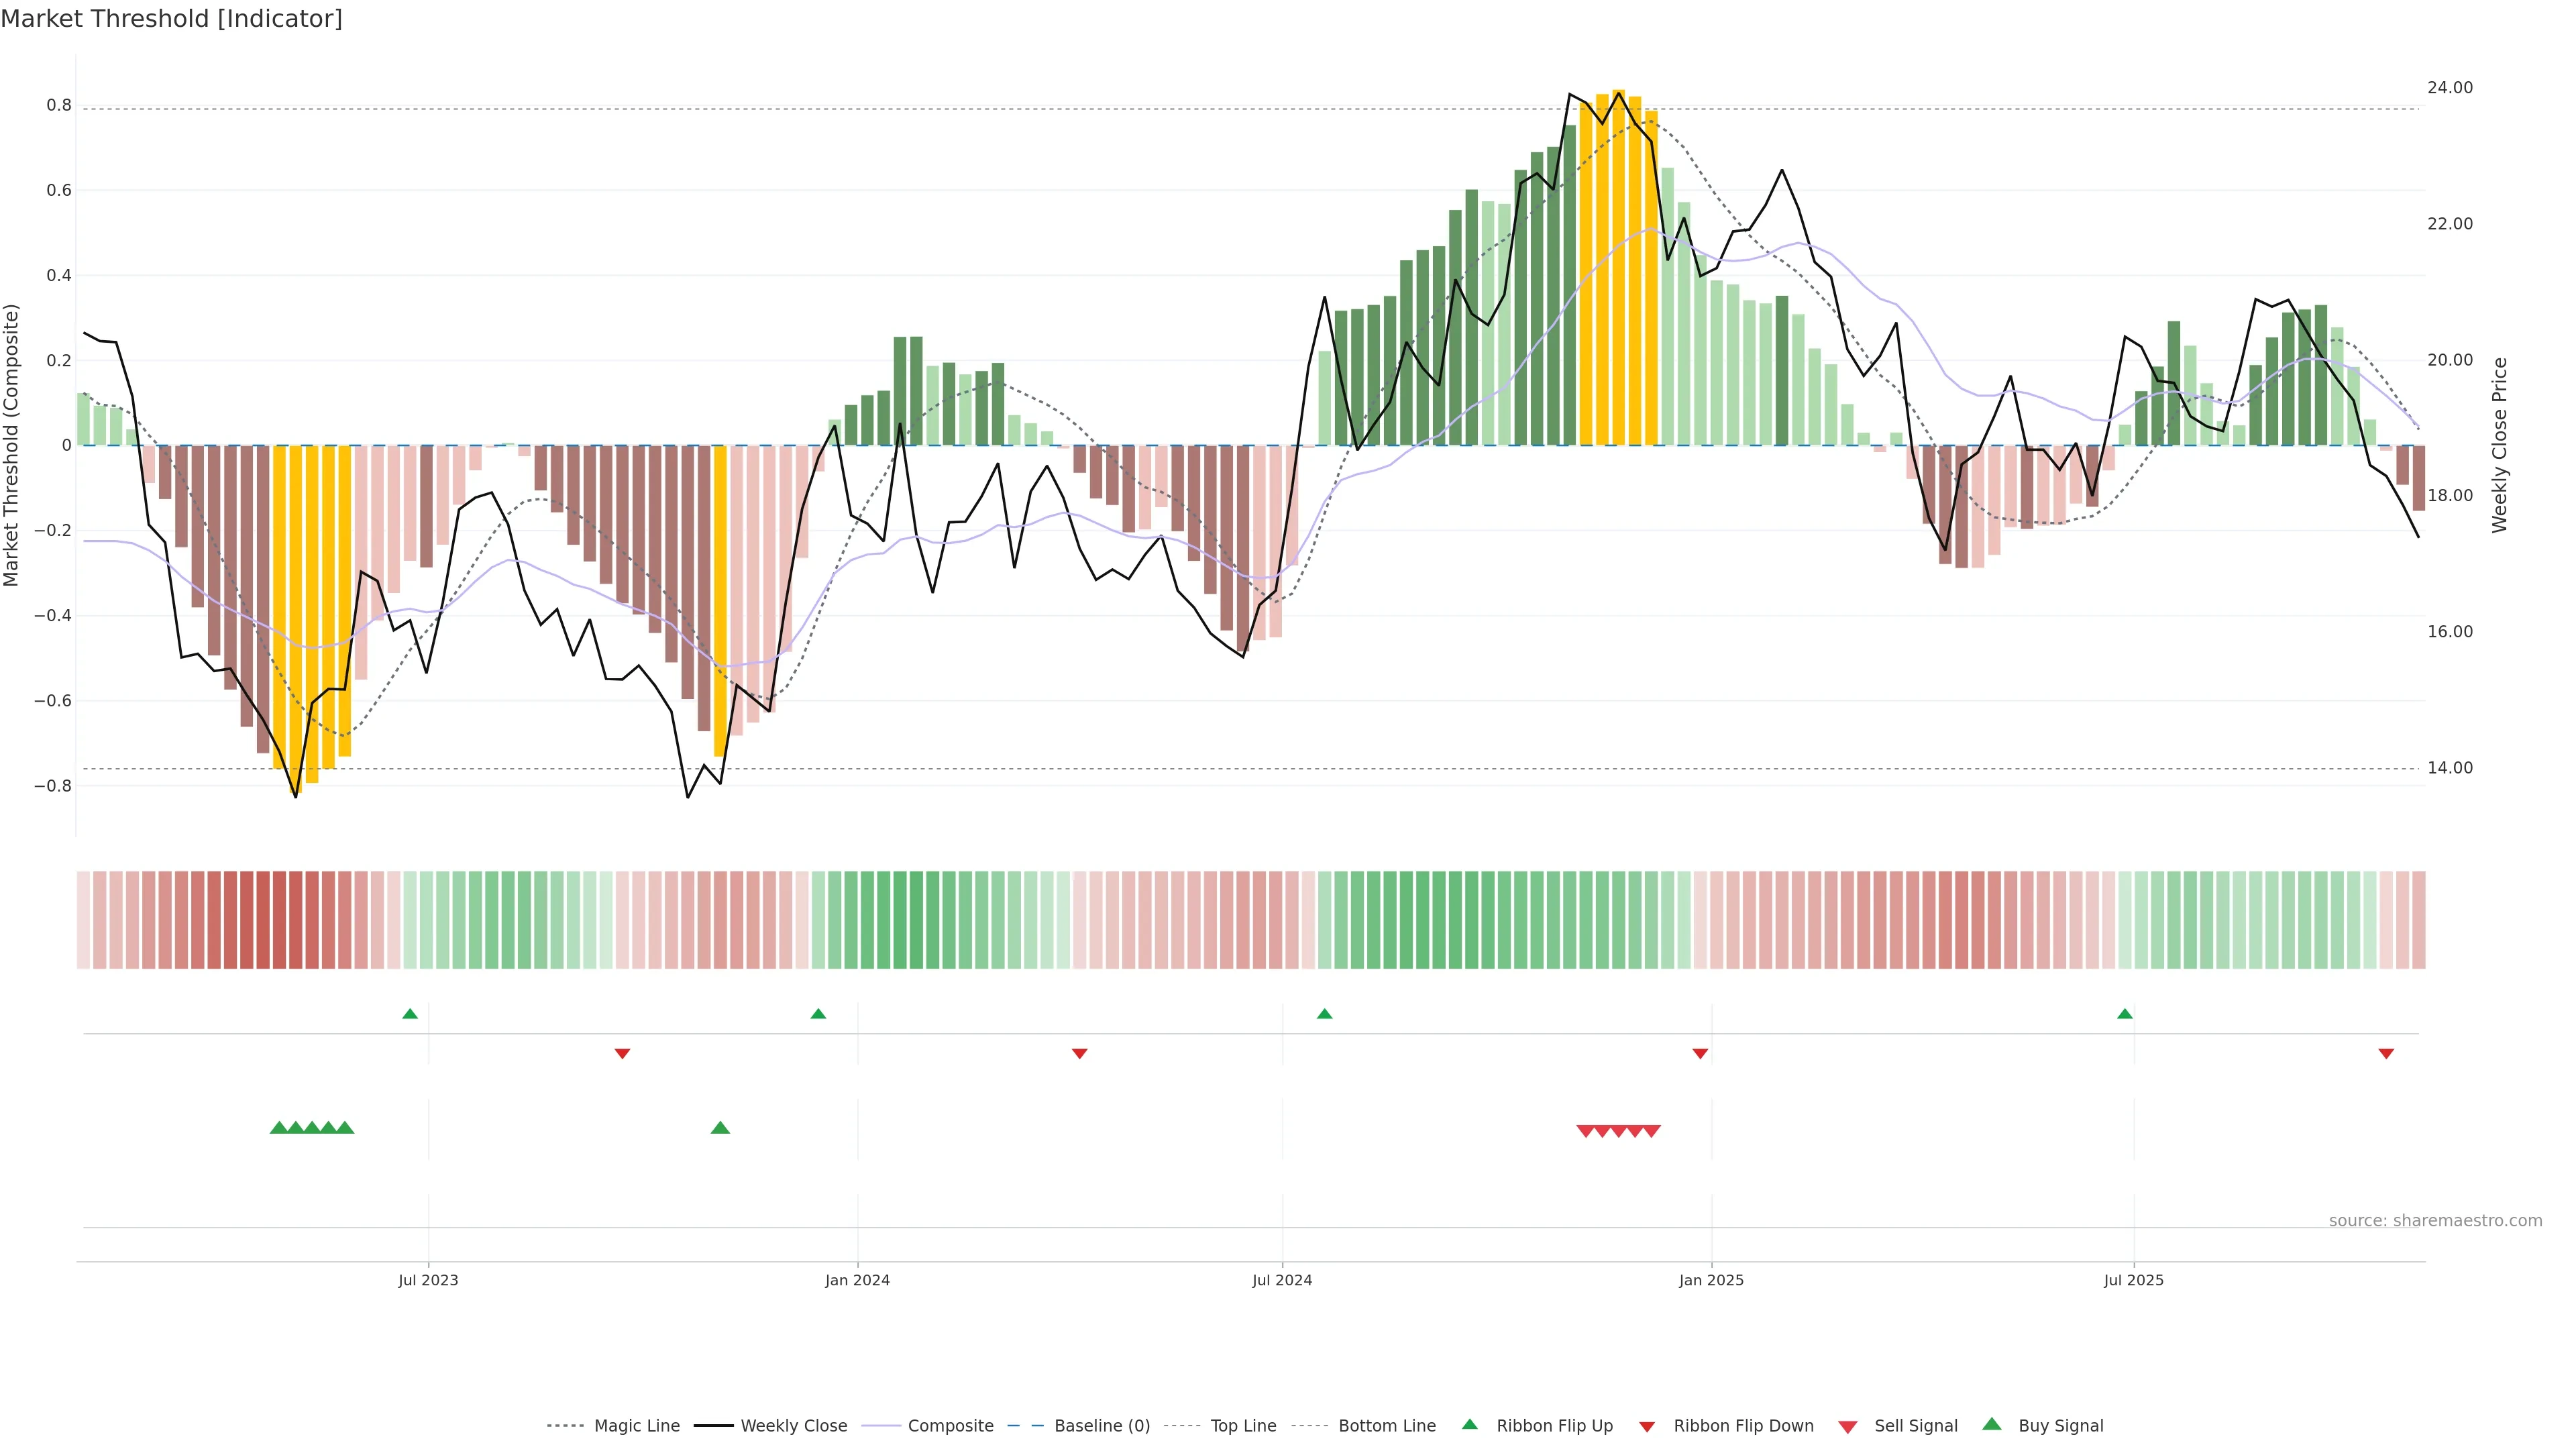Click the Ribbon Flip Down legend triangle

pyautogui.click(x=1647, y=1426)
